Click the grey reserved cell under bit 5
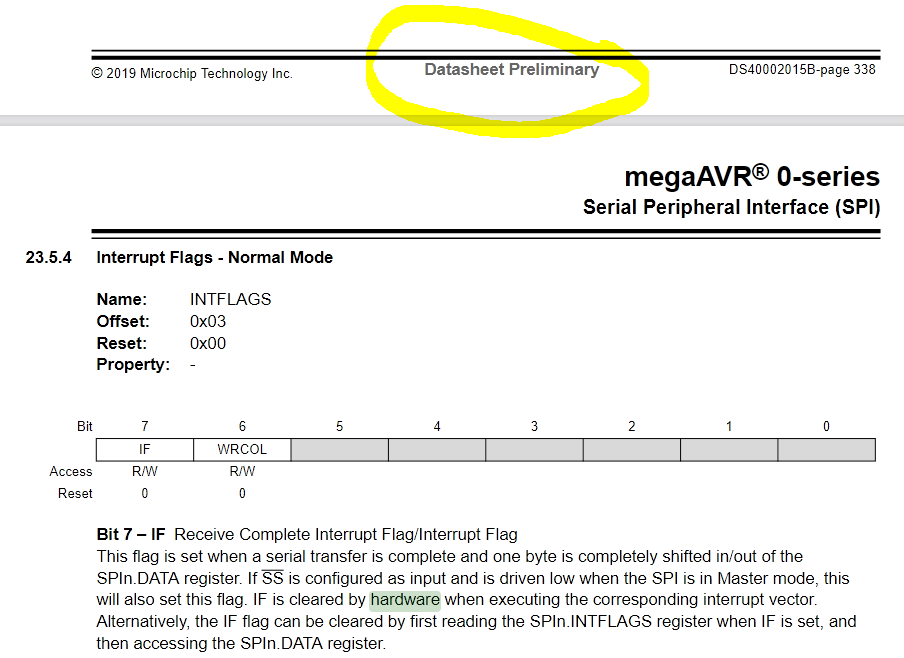The image size is (904, 658). point(340,450)
